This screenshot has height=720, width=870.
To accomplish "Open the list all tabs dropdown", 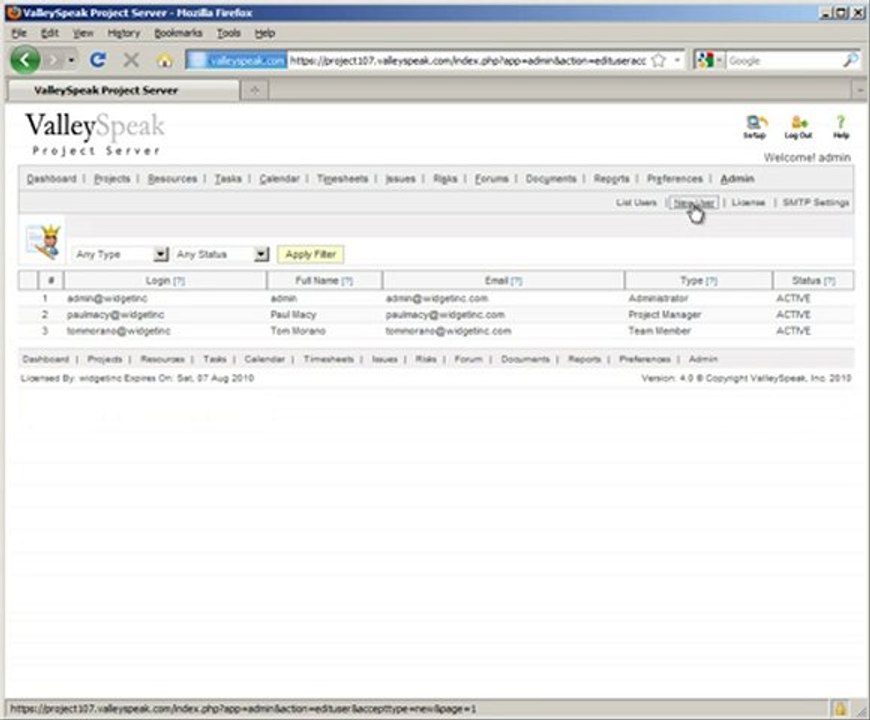I will click(x=861, y=90).
